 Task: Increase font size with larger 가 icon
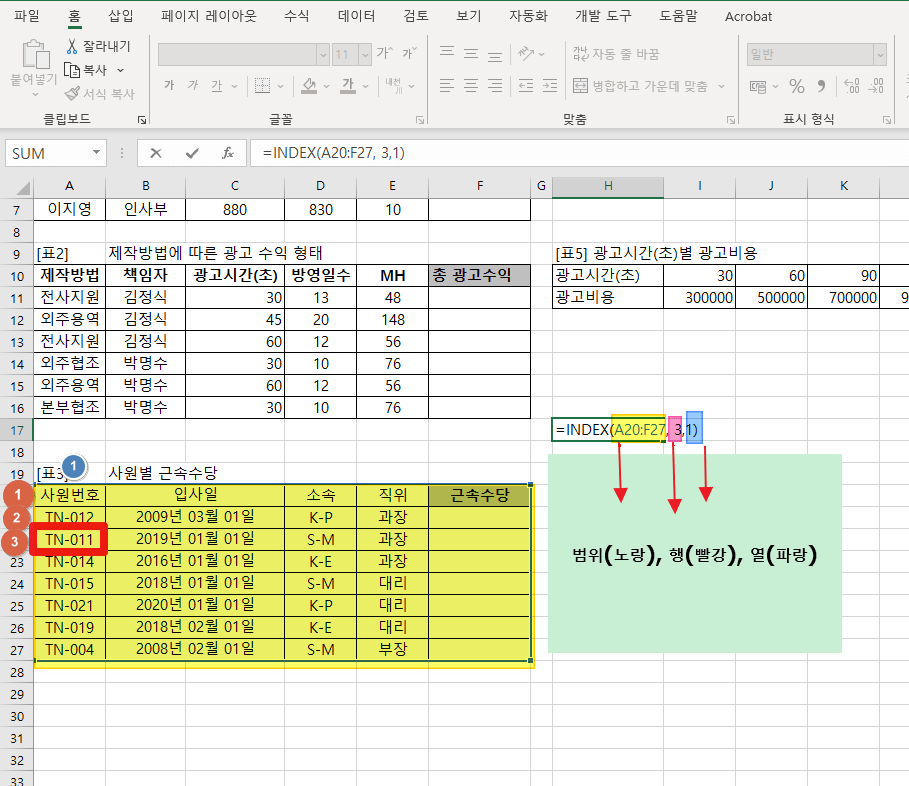(x=384, y=54)
